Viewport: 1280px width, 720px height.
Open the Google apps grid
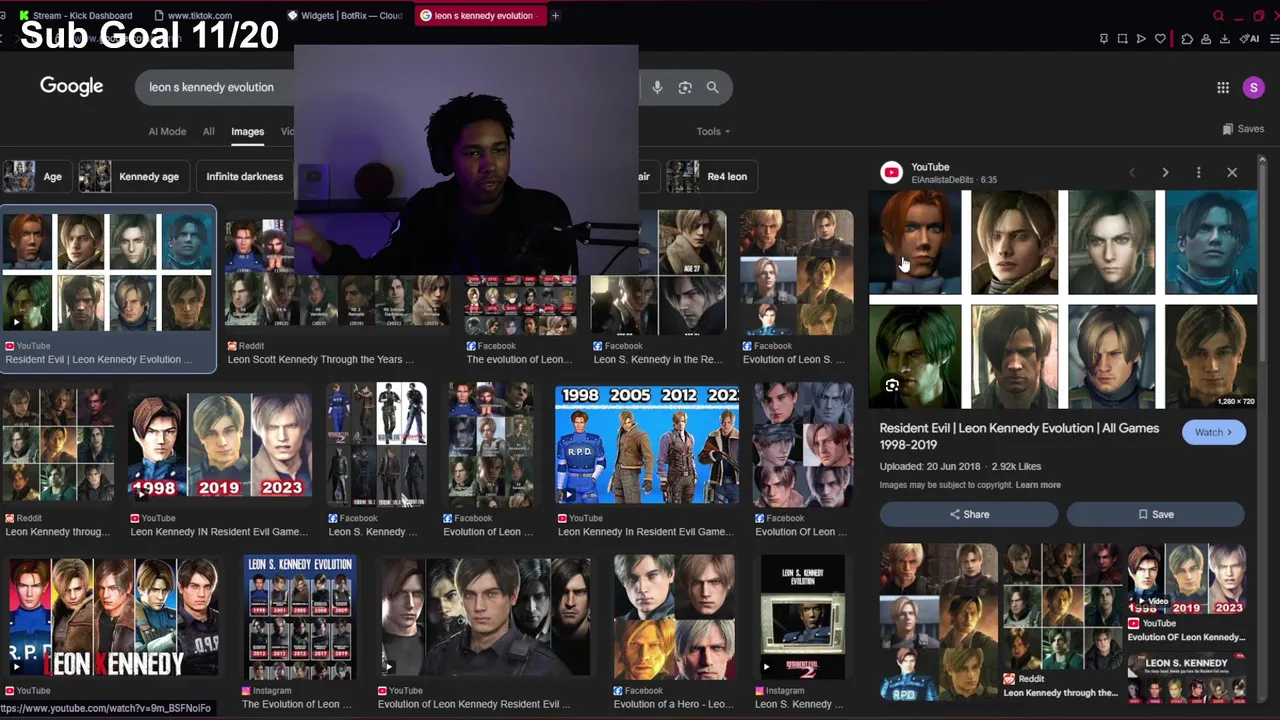pyautogui.click(x=1223, y=88)
